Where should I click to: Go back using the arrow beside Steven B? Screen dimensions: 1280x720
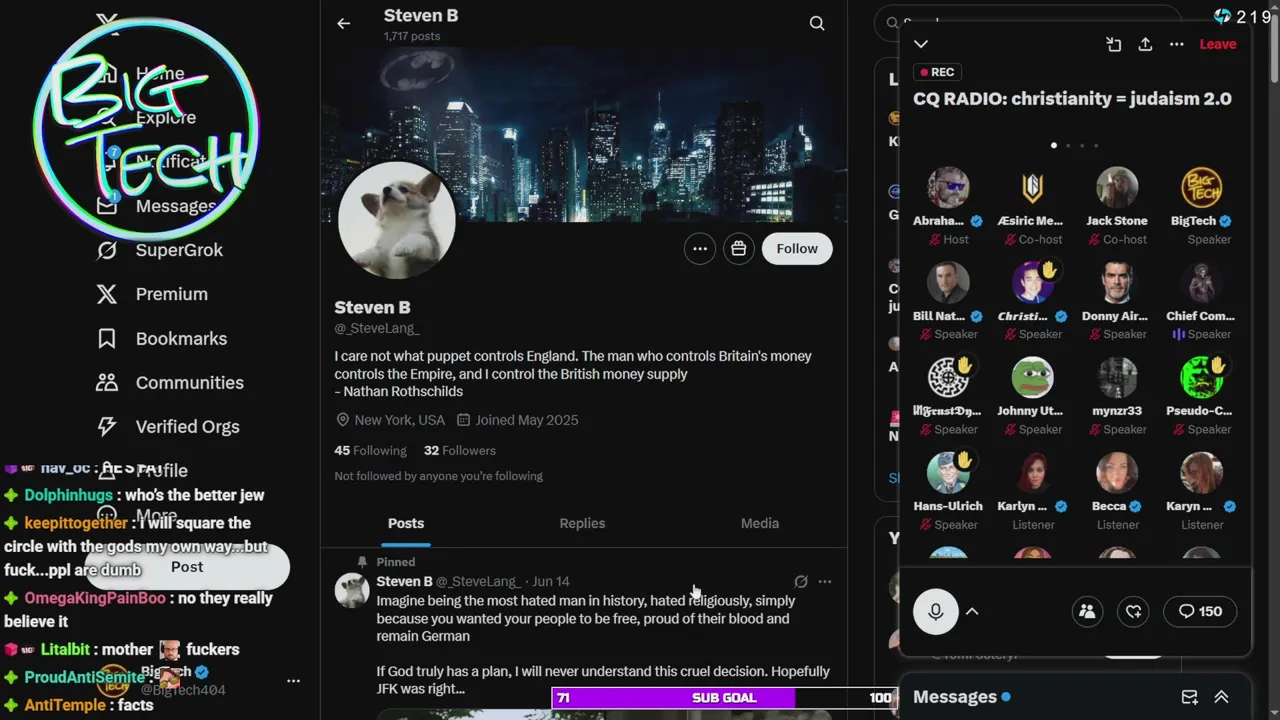tap(343, 24)
